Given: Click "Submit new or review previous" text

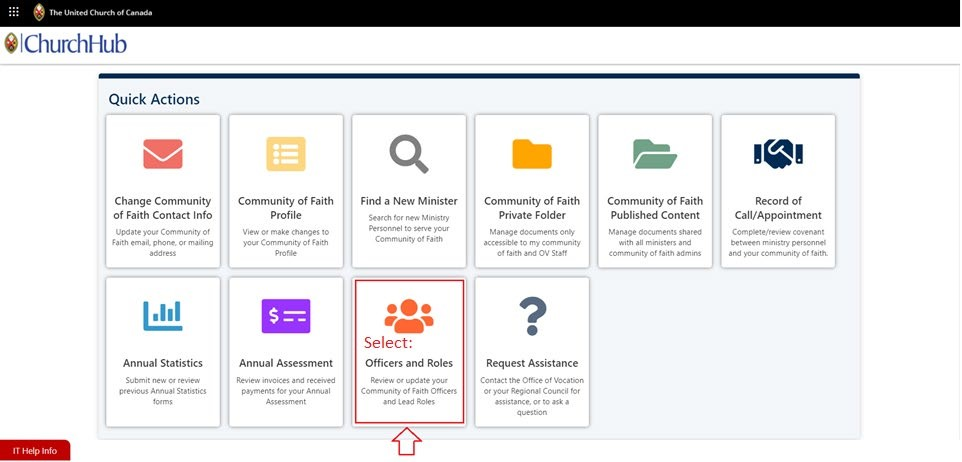Looking at the screenshot, I should 163,391.
